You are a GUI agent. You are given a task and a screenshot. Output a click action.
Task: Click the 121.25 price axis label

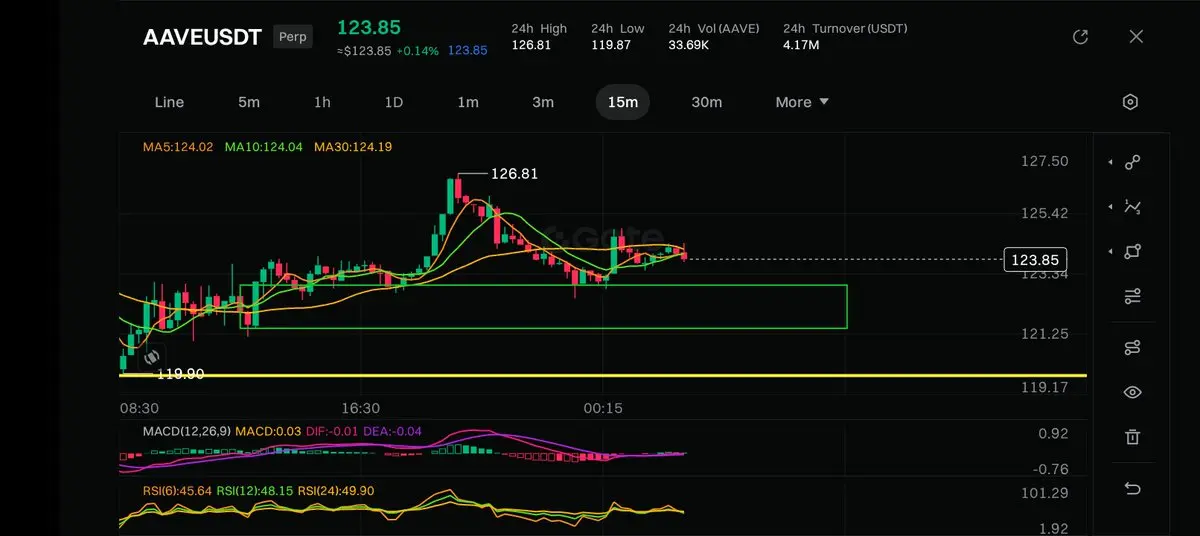click(x=1044, y=334)
